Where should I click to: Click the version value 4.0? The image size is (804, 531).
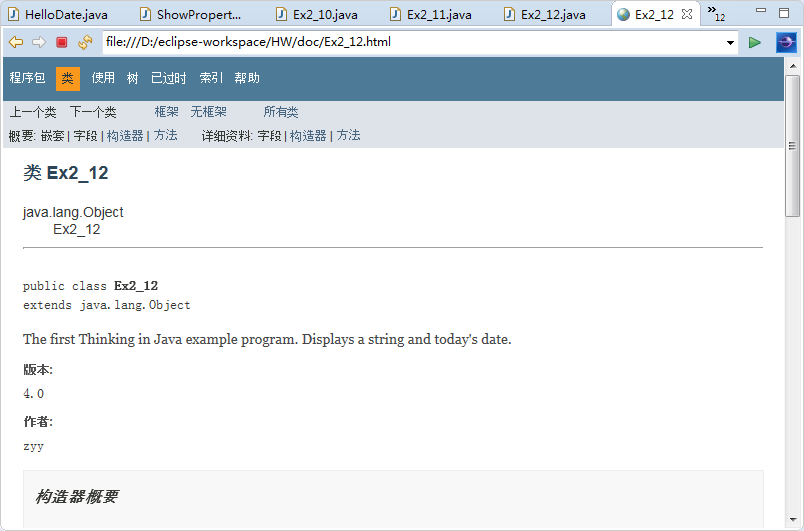(33, 394)
